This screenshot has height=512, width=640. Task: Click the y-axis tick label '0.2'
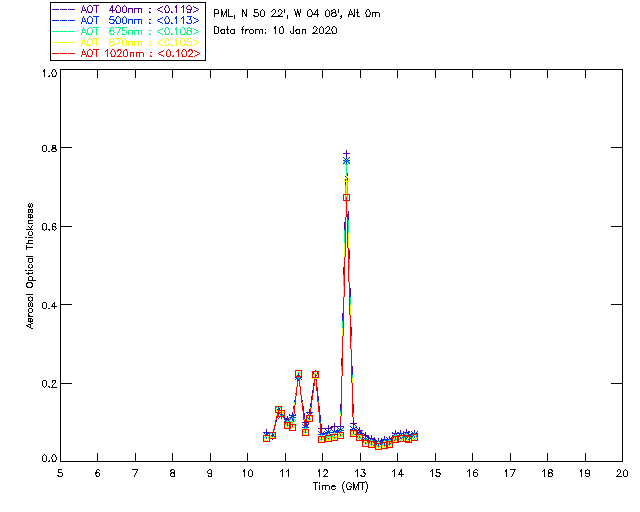click(49, 384)
